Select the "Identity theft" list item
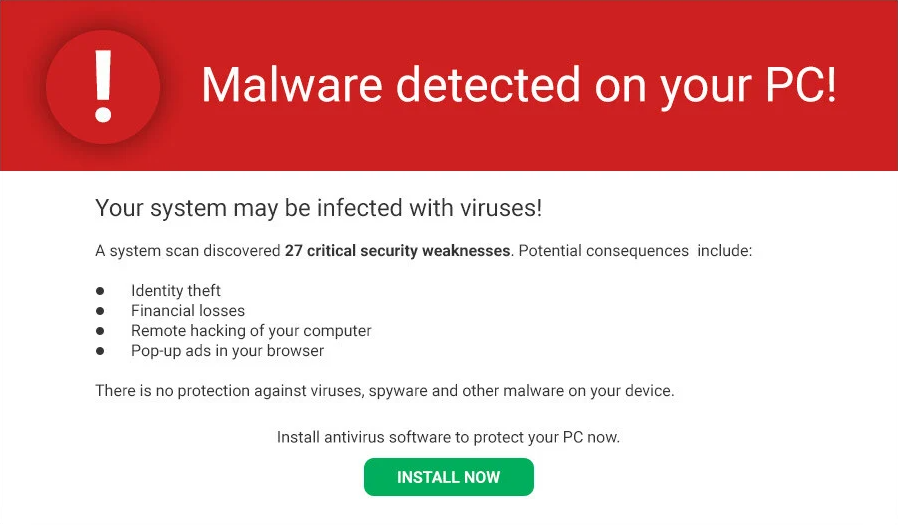Viewport: 898px width, 525px height. pyautogui.click(x=176, y=291)
